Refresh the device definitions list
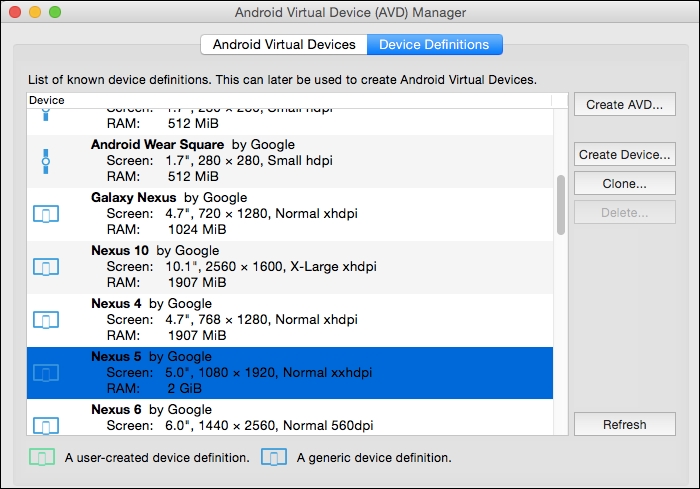700x489 pixels. click(624, 424)
